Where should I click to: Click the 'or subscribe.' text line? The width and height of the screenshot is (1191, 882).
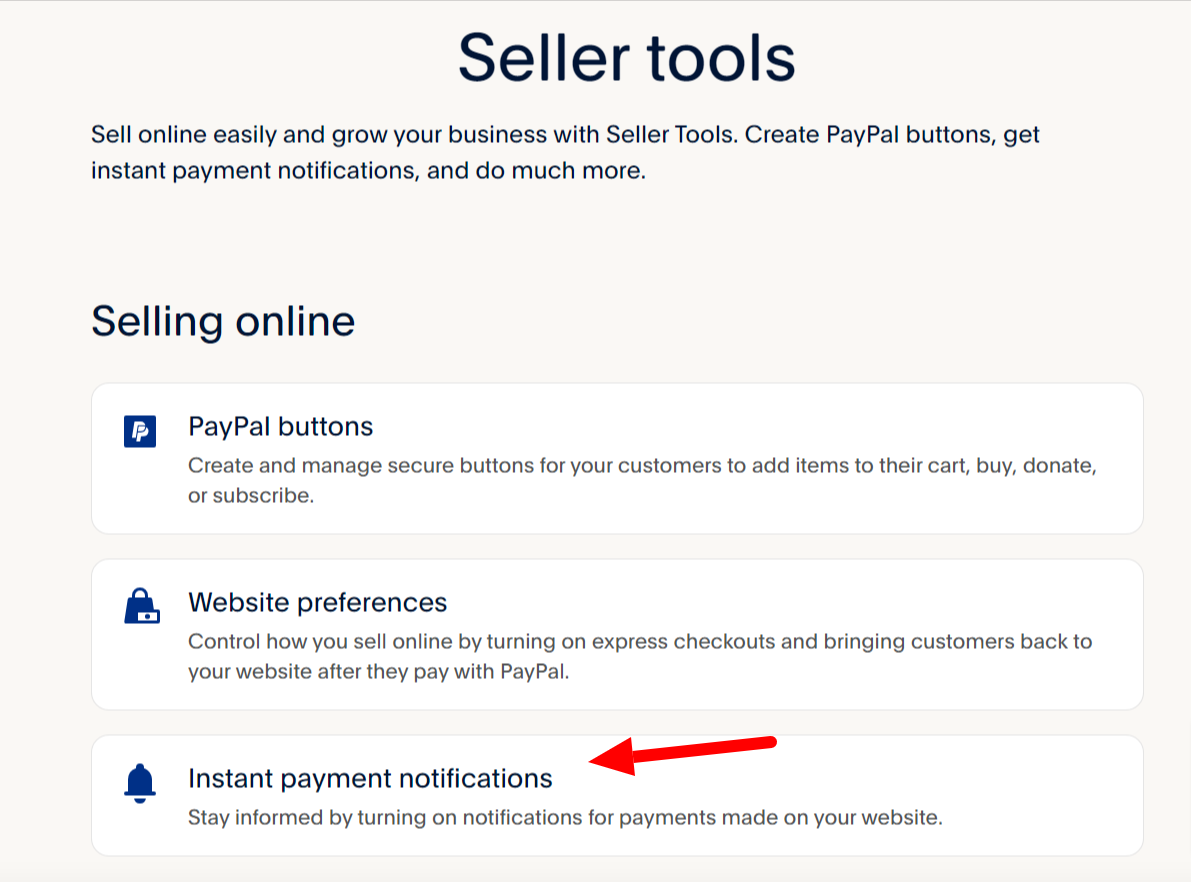(251, 495)
